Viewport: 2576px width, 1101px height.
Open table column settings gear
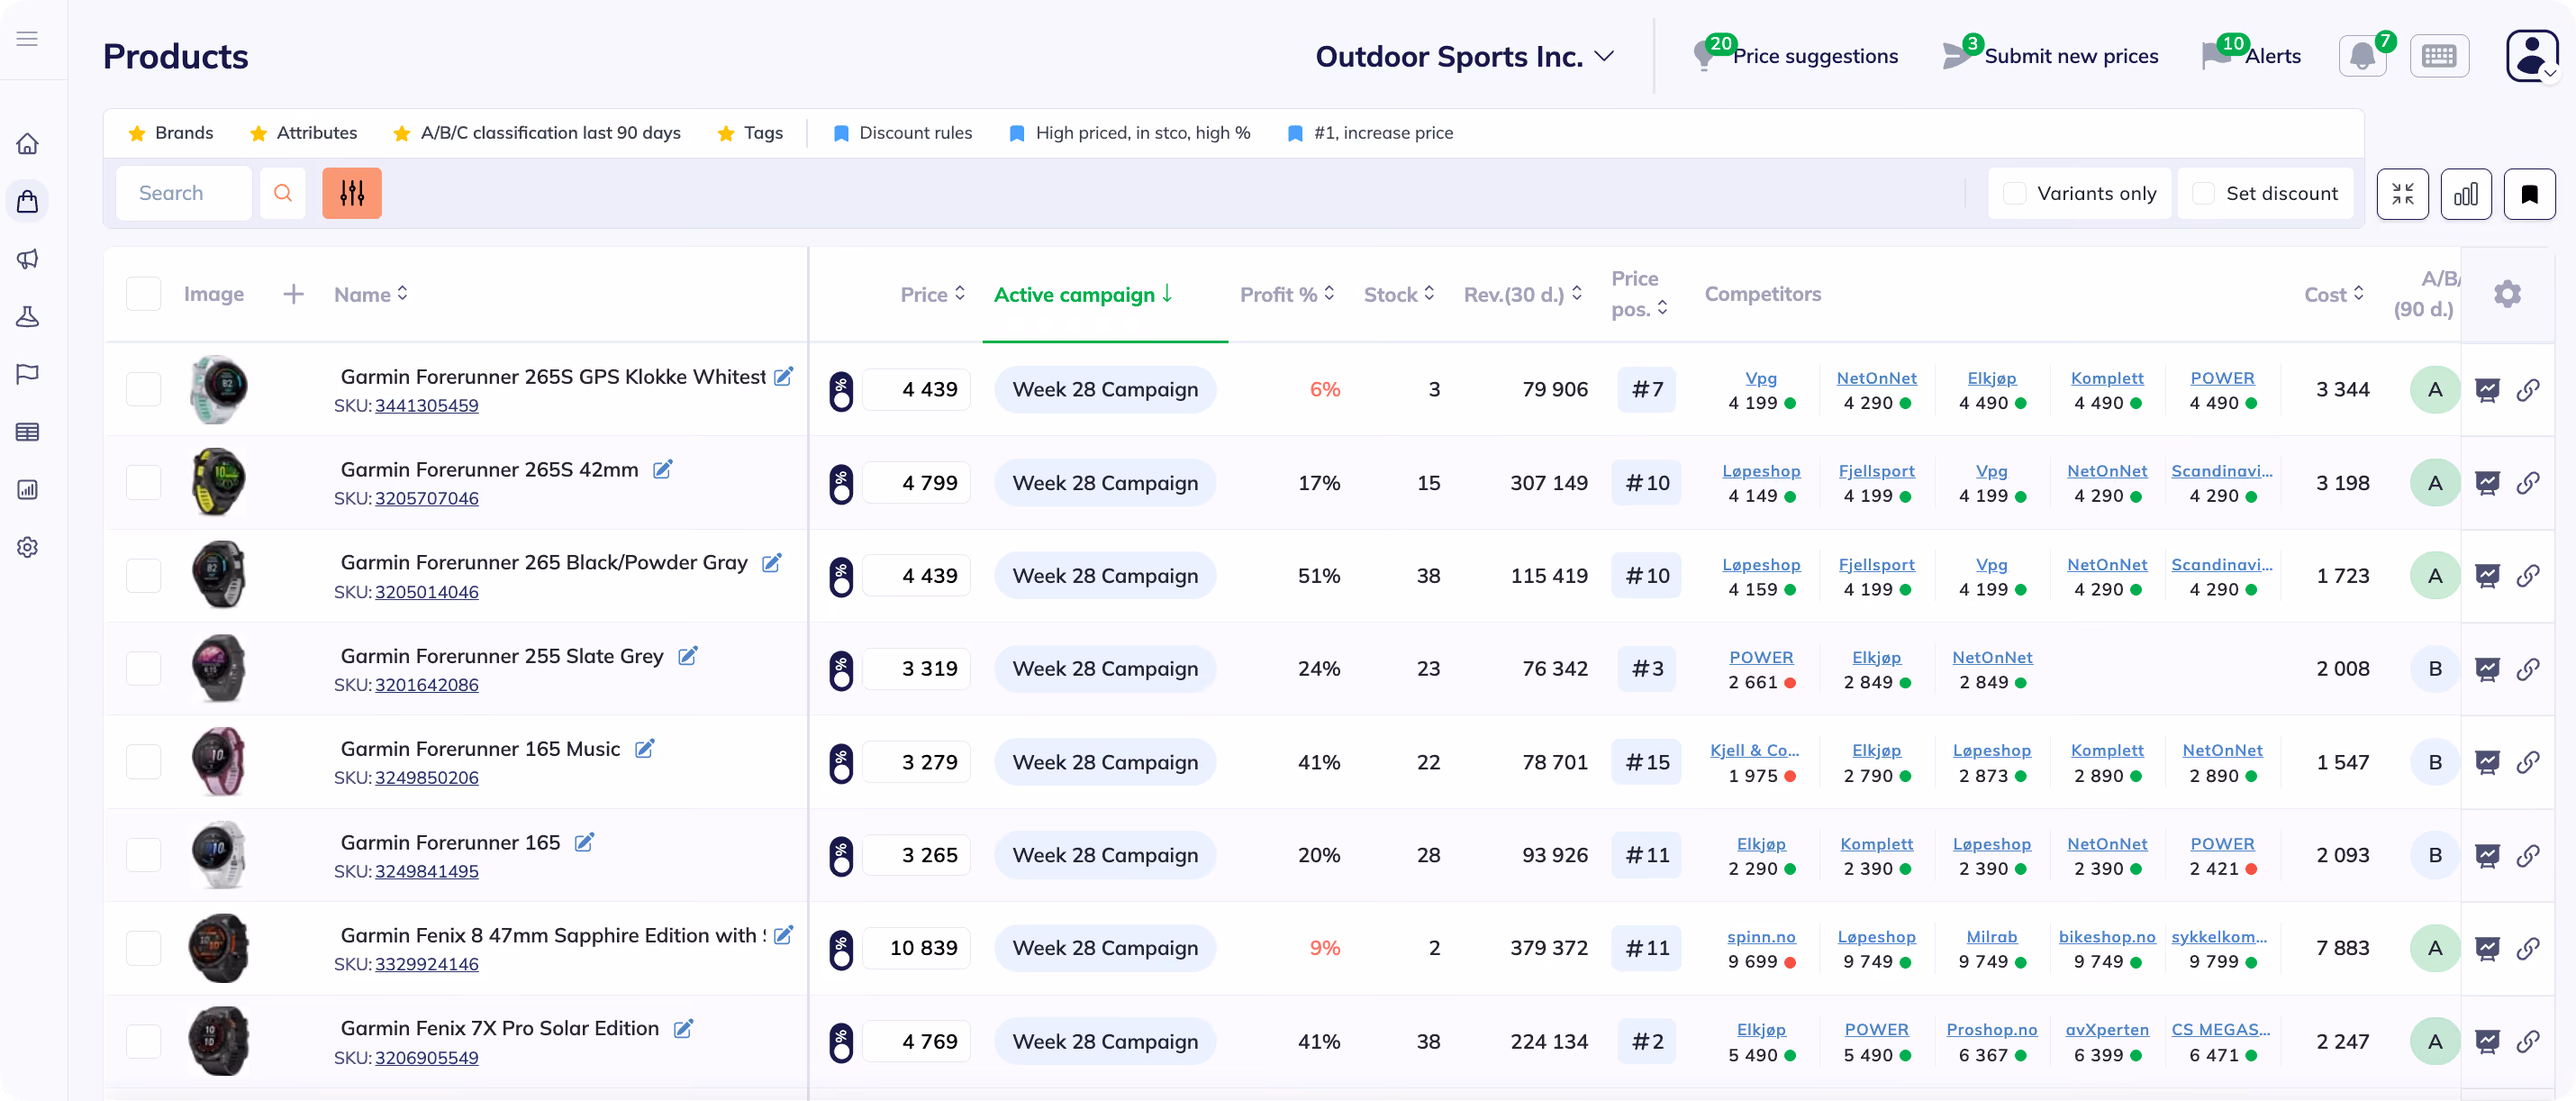click(x=2507, y=294)
